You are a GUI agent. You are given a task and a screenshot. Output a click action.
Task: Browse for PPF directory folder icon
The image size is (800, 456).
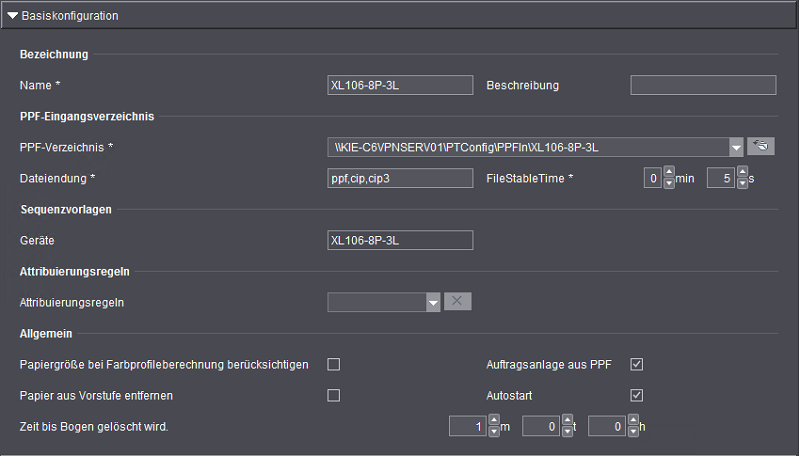(762, 147)
